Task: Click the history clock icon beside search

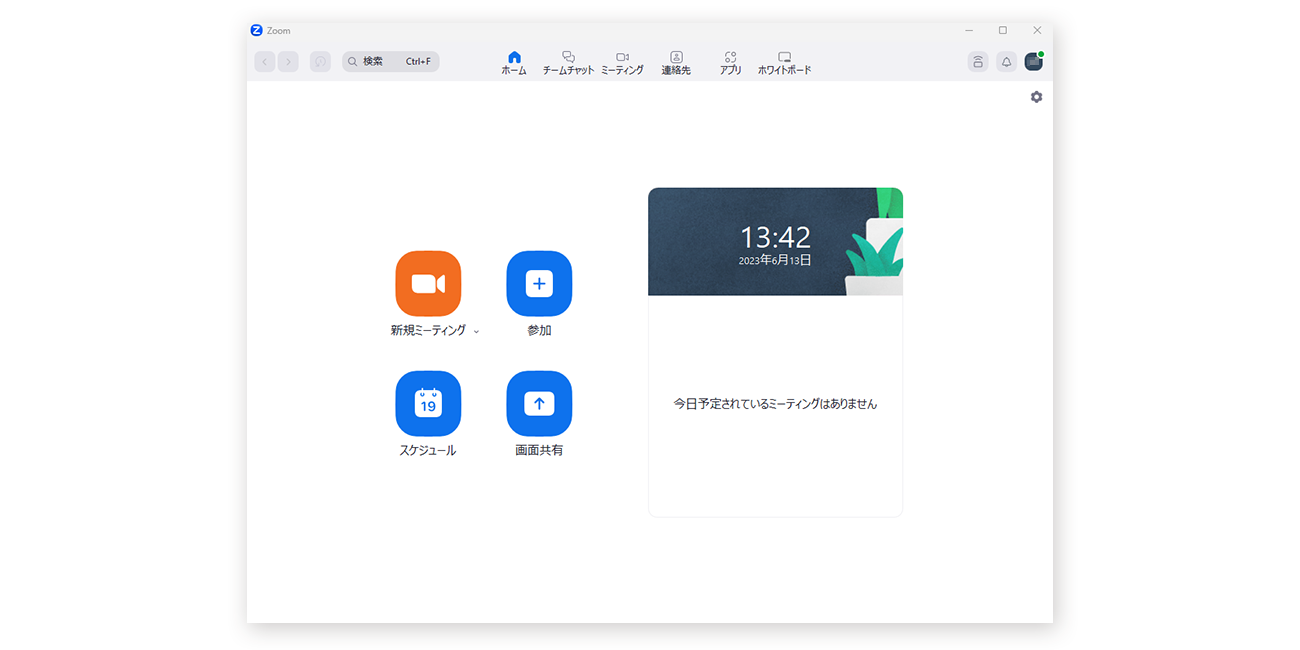Action: [x=320, y=62]
